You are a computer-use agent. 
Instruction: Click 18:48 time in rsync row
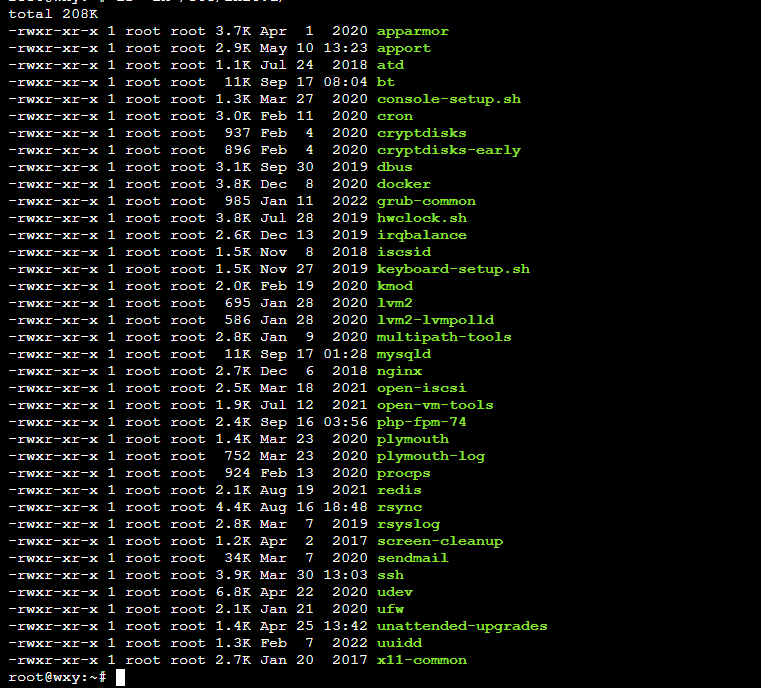(346, 507)
